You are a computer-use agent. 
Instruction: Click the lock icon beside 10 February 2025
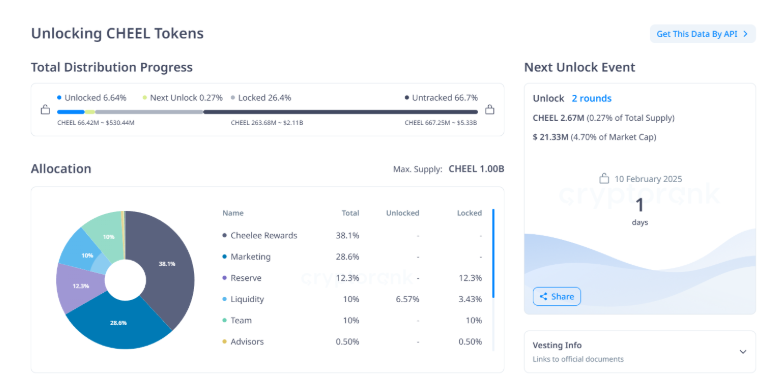(604, 178)
